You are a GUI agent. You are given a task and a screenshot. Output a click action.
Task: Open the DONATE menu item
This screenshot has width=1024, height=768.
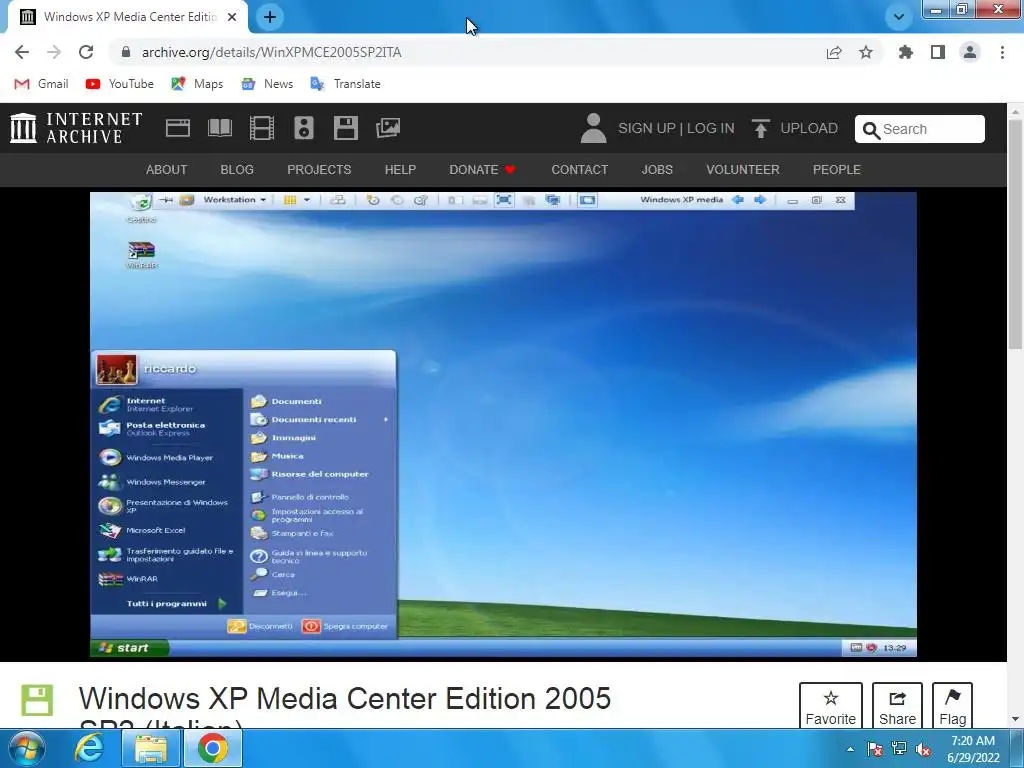482,170
